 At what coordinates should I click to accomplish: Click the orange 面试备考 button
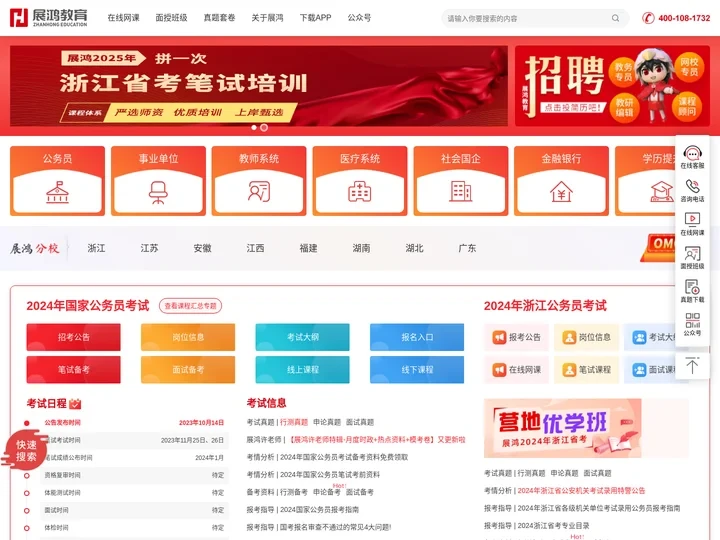(x=188, y=370)
